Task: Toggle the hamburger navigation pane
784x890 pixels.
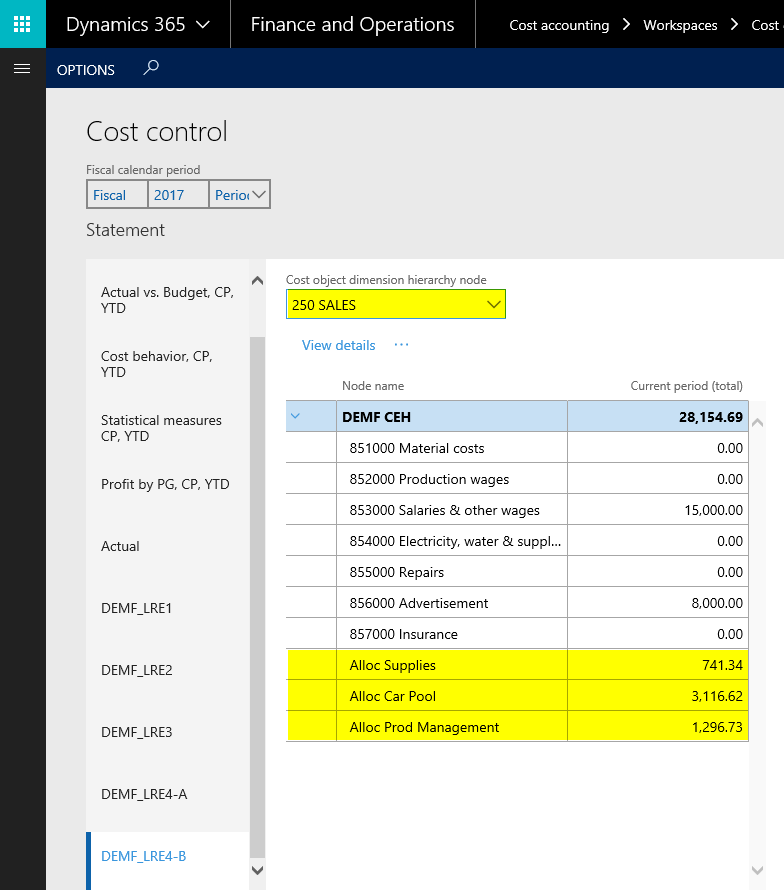Action: [22, 69]
